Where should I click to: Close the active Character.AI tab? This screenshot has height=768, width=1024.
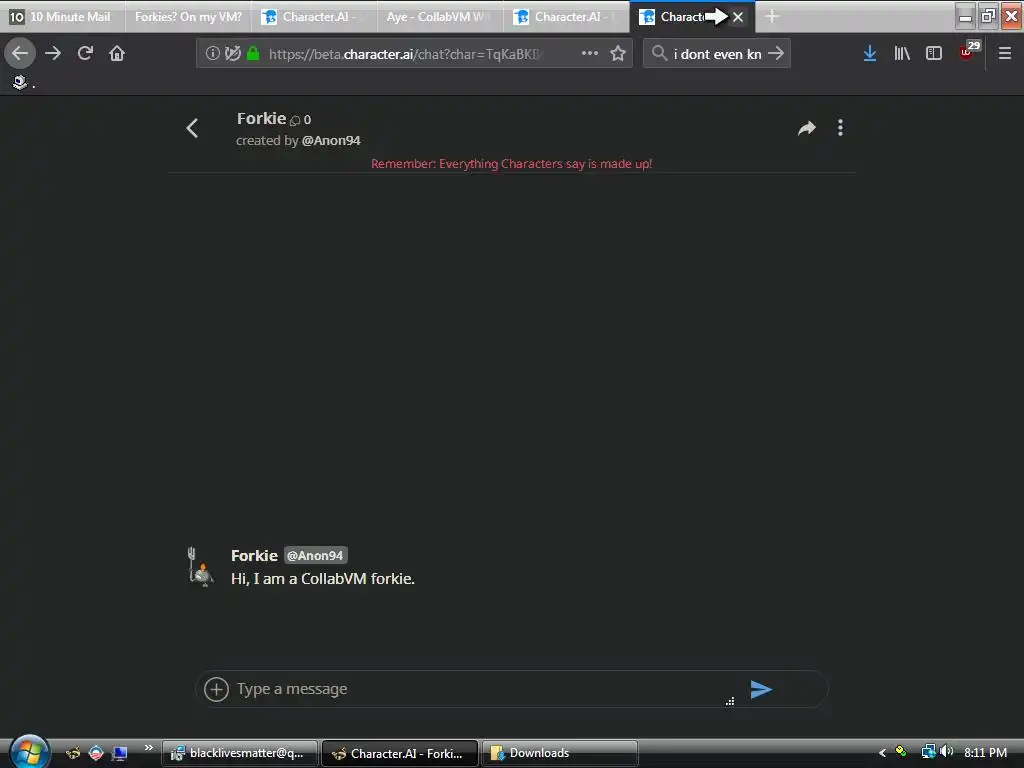point(738,17)
